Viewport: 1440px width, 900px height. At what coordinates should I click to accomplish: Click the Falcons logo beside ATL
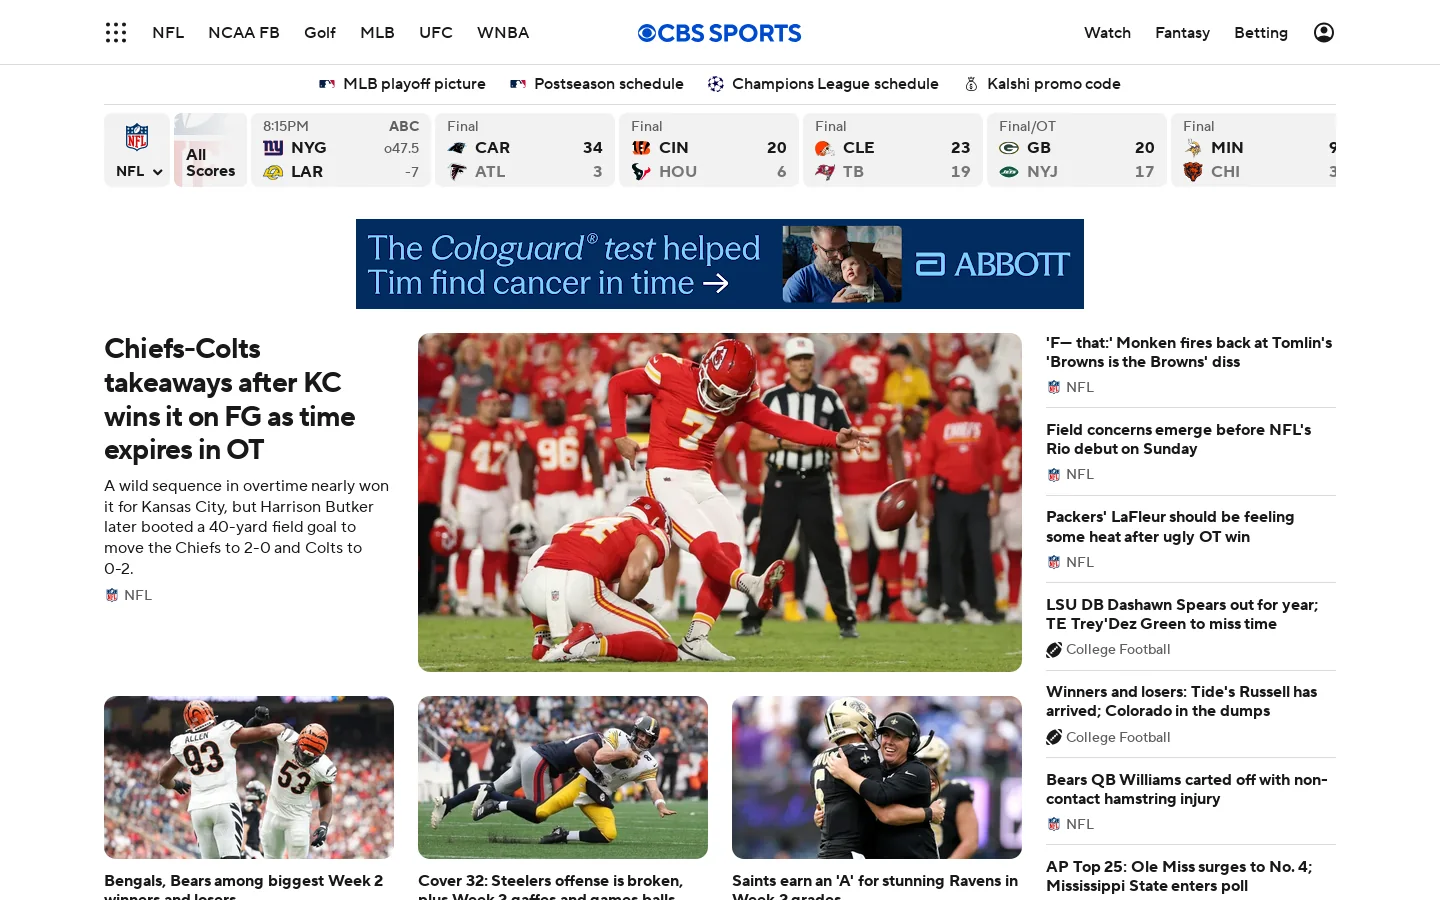pos(457,172)
